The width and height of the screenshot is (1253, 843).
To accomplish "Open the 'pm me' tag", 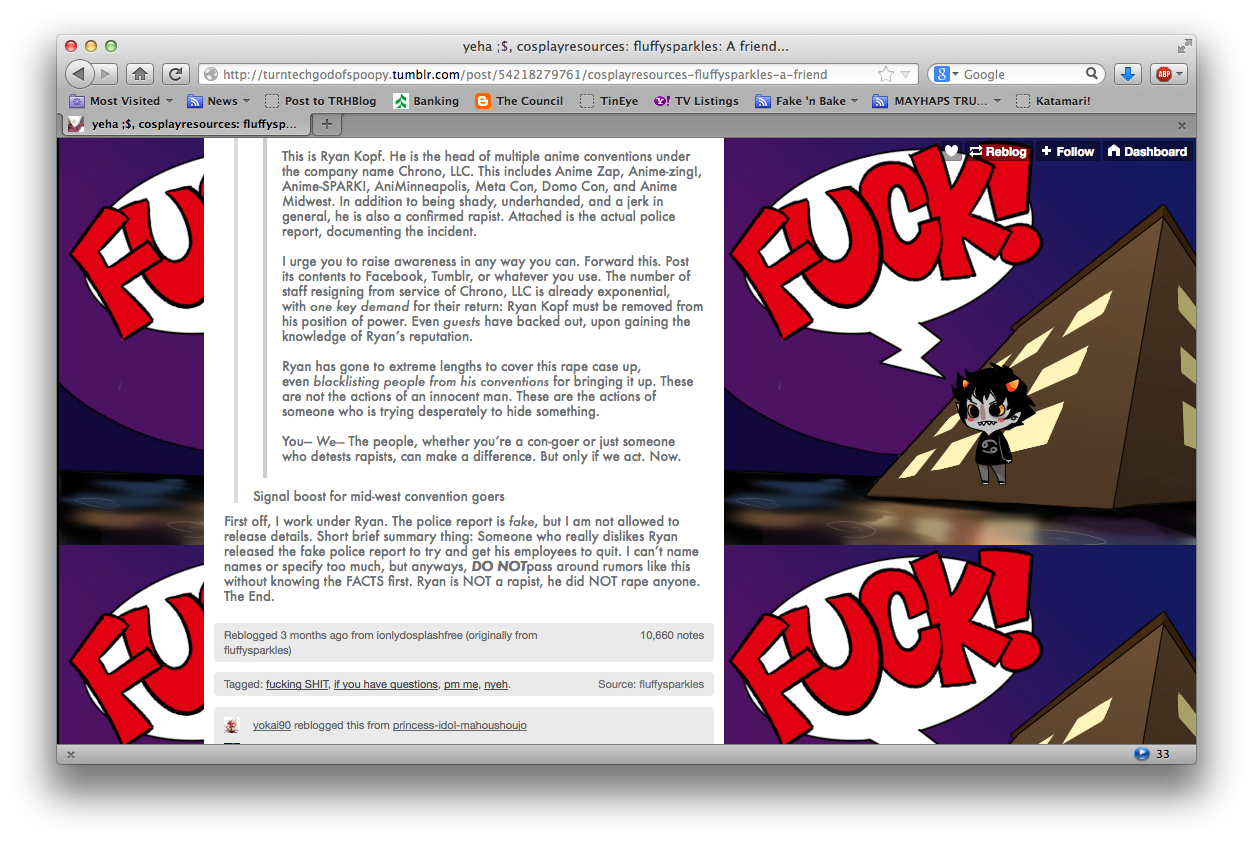I will coord(461,685).
